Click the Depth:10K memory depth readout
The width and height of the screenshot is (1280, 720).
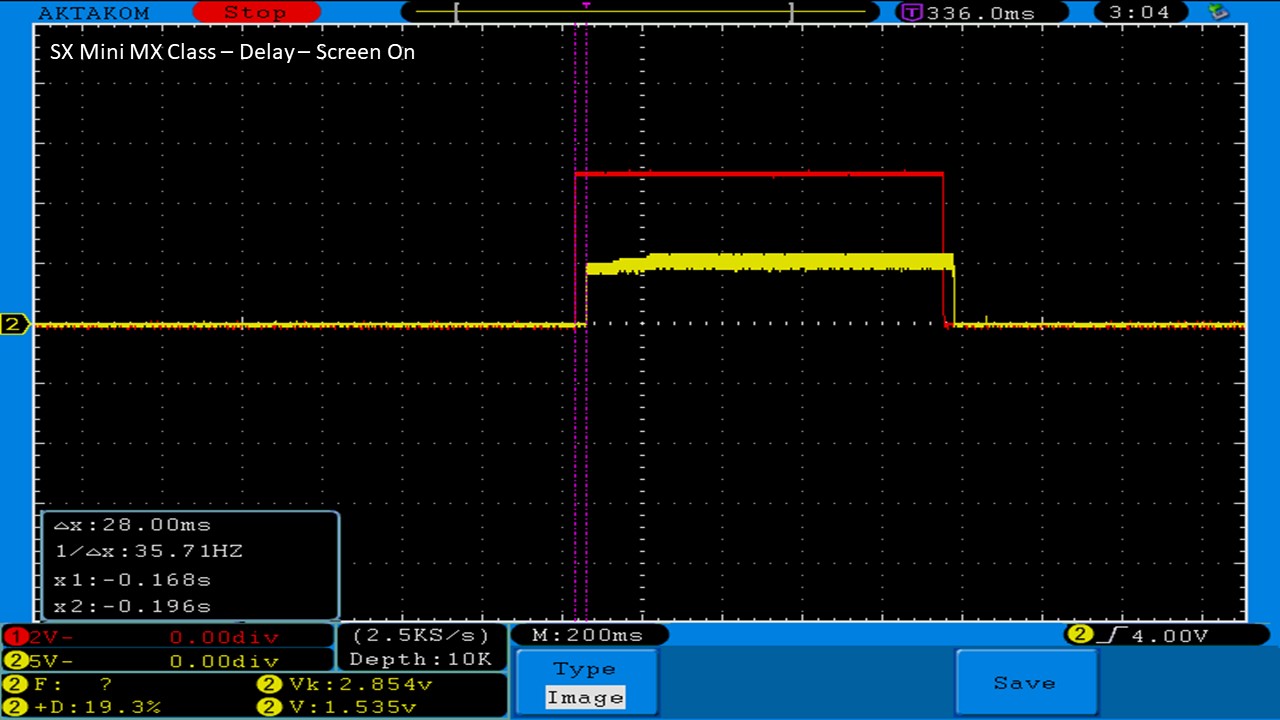coord(421,659)
